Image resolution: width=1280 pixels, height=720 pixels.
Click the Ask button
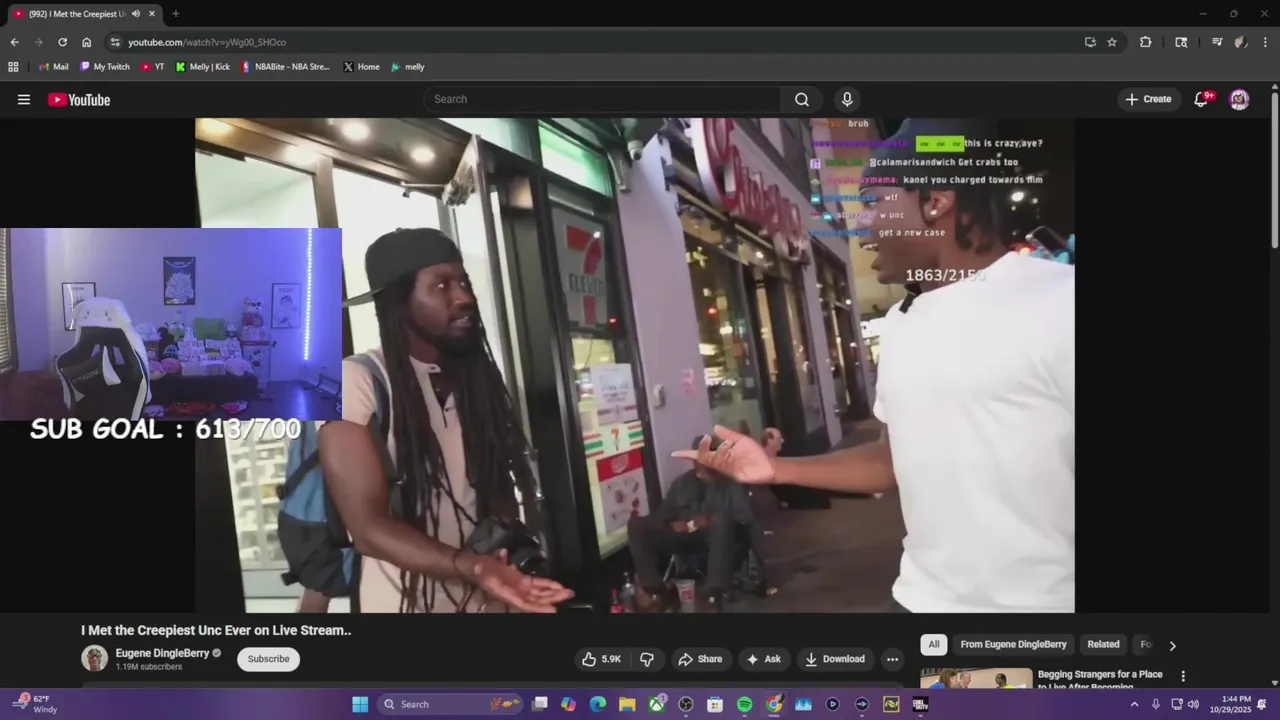pos(763,659)
